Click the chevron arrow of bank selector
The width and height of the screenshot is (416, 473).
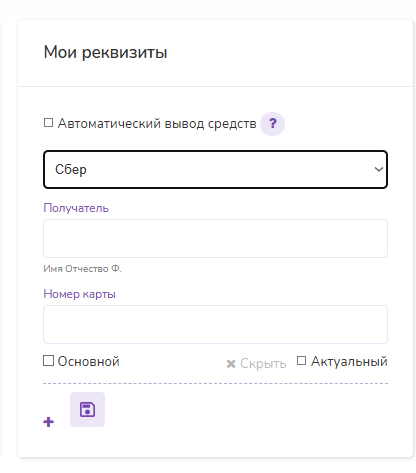(379, 169)
